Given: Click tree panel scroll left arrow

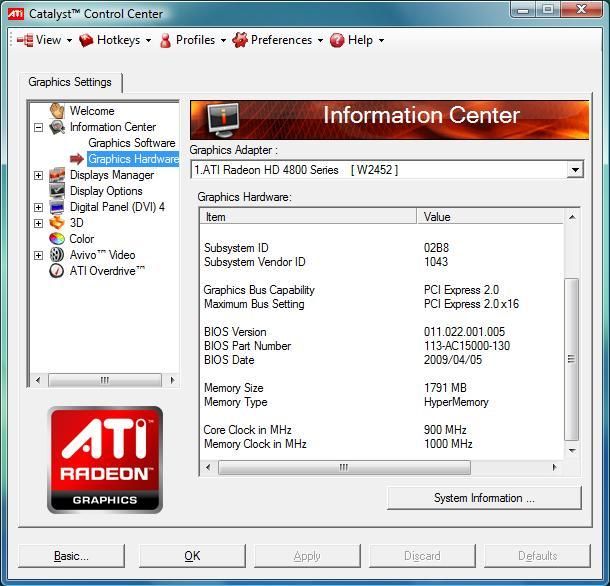Looking at the screenshot, I should [x=38, y=380].
